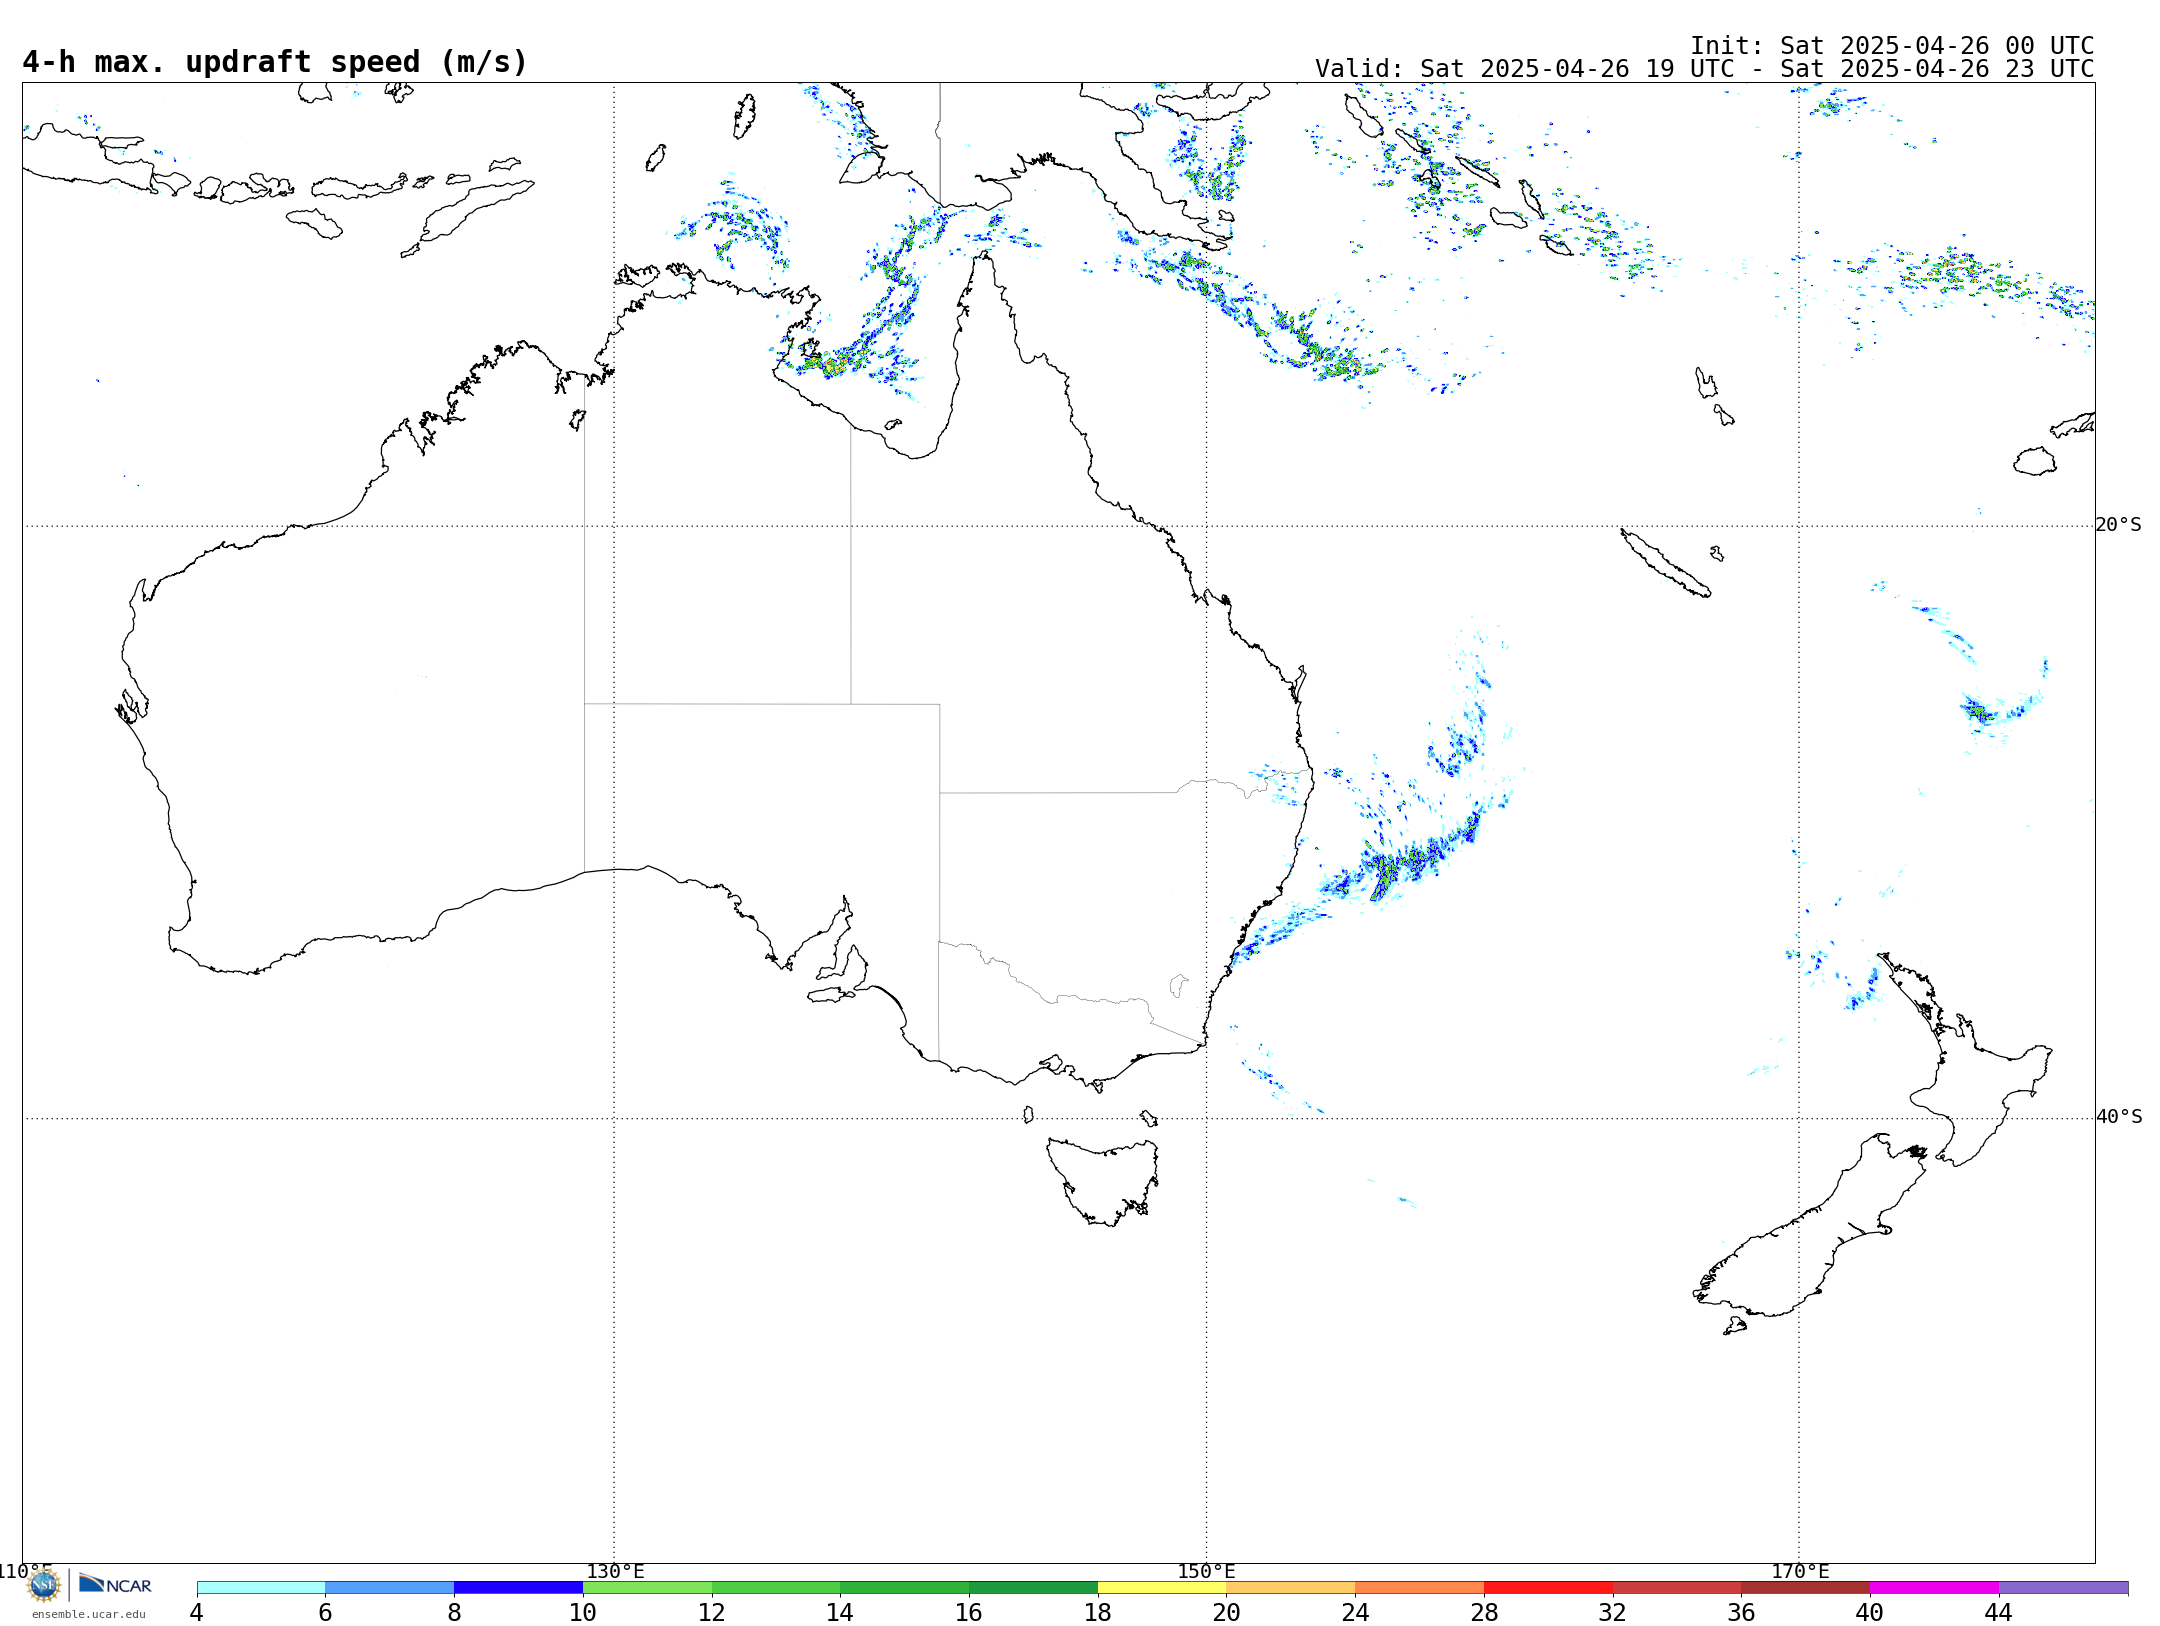Open the ensemble.ucar.edu text link
The height and width of the screenshot is (1626, 2160).
[x=88, y=1614]
